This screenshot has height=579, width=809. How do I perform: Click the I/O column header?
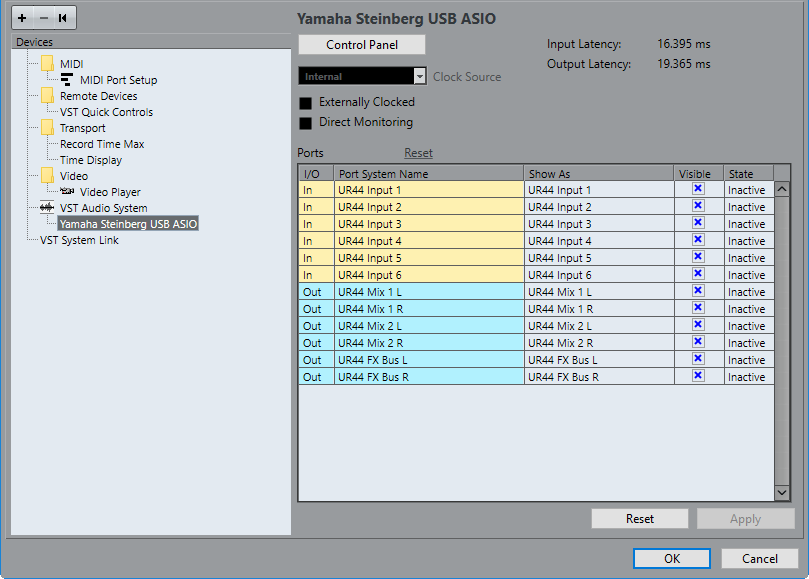pos(316,173)
